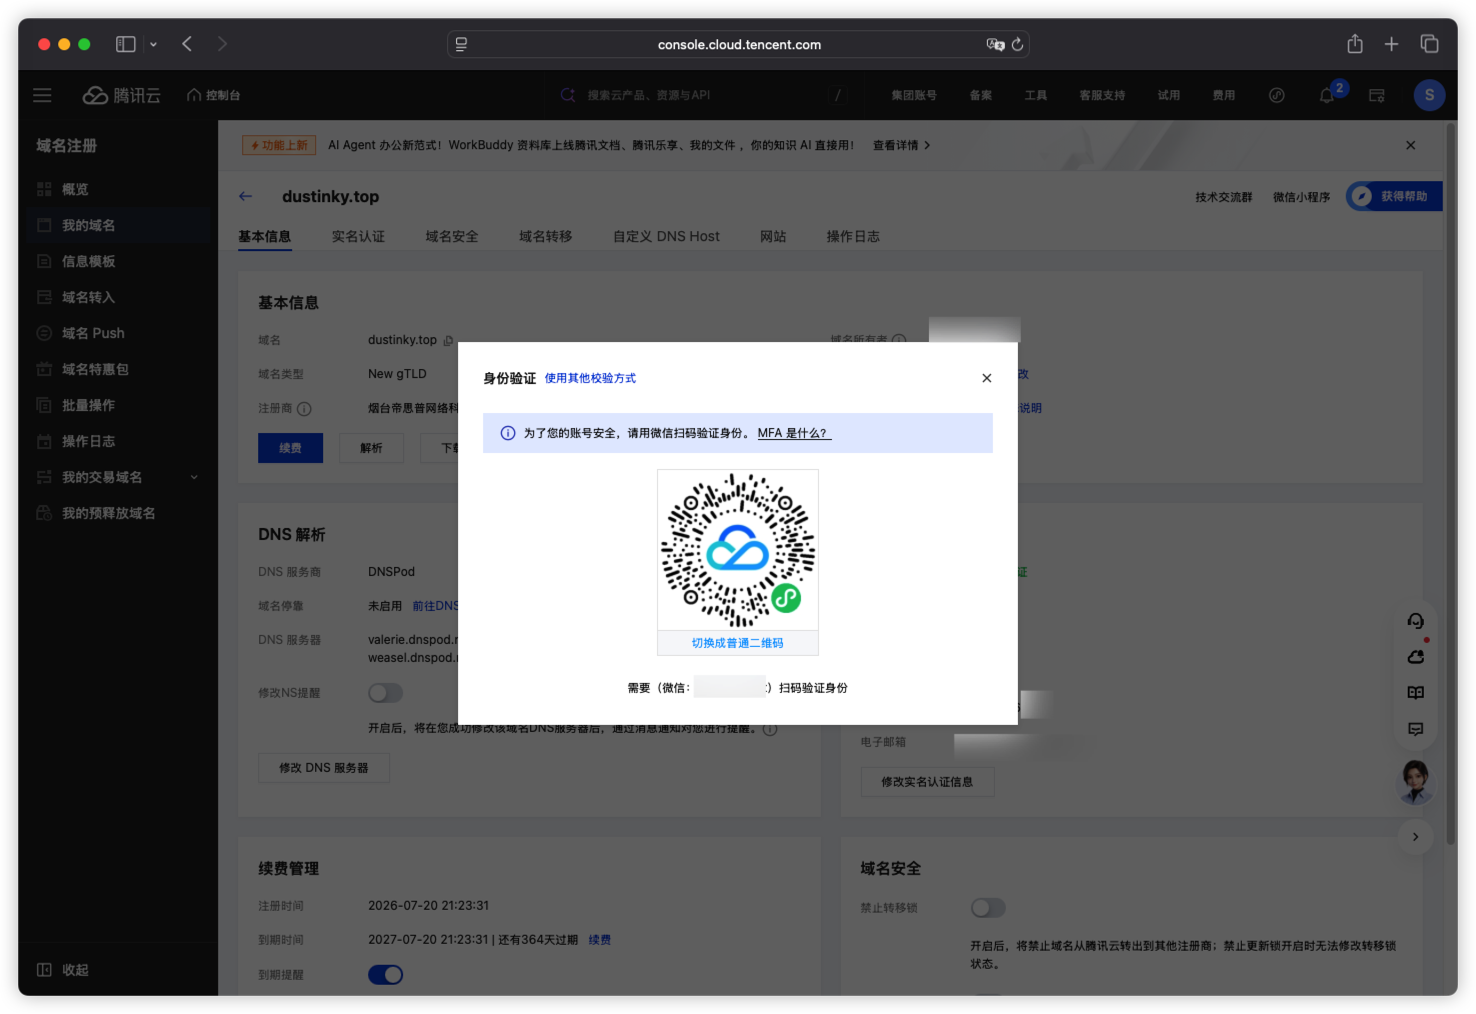Close the 身份验证 dialog
The height and width of the screenshot is (1014, 1476).
coord(986,378)
